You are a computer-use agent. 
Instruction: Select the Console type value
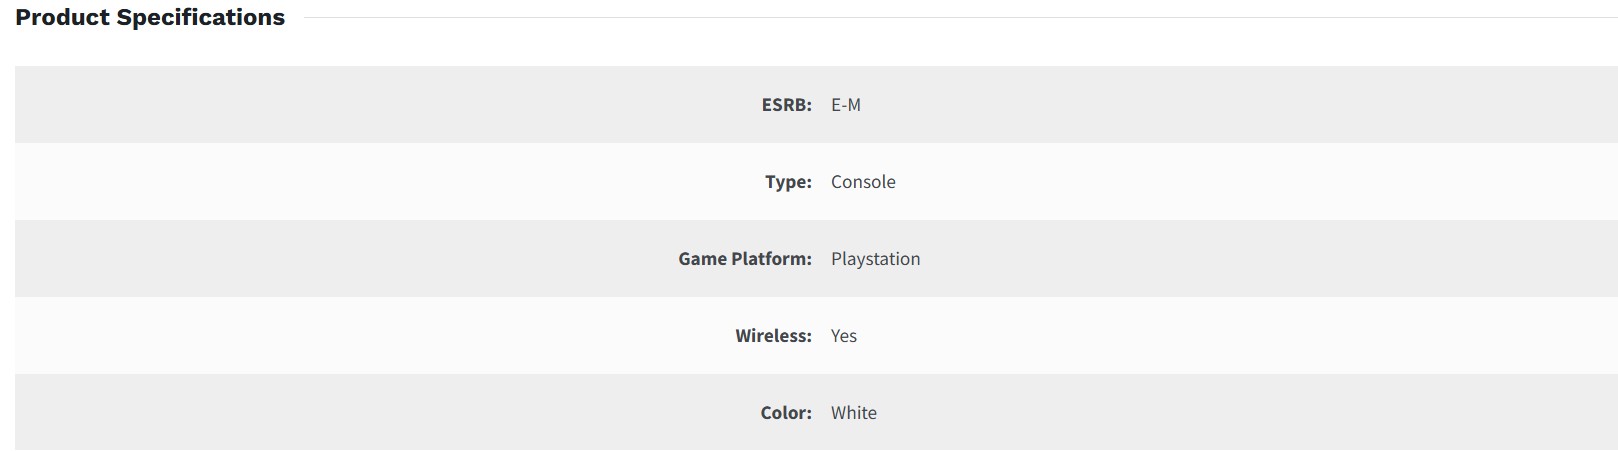[863, 182]
